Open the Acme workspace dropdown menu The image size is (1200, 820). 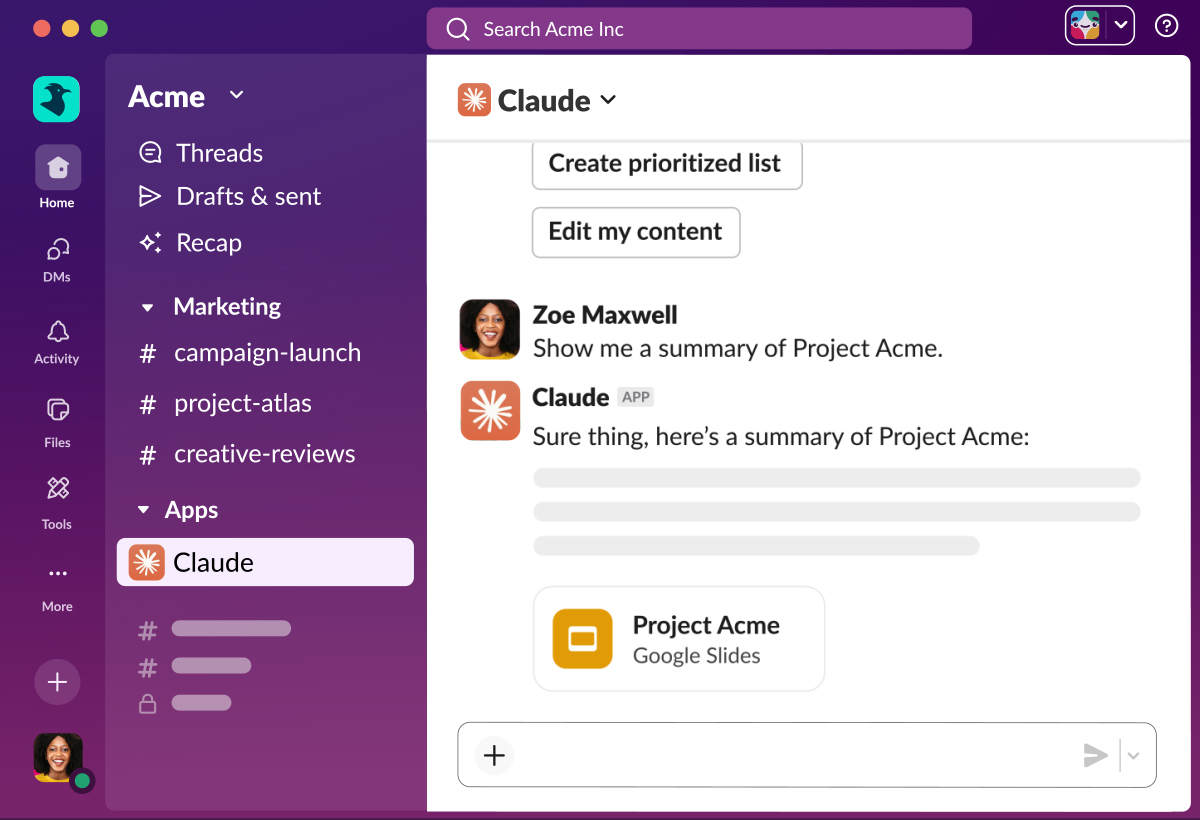click(x=236, y=95)
